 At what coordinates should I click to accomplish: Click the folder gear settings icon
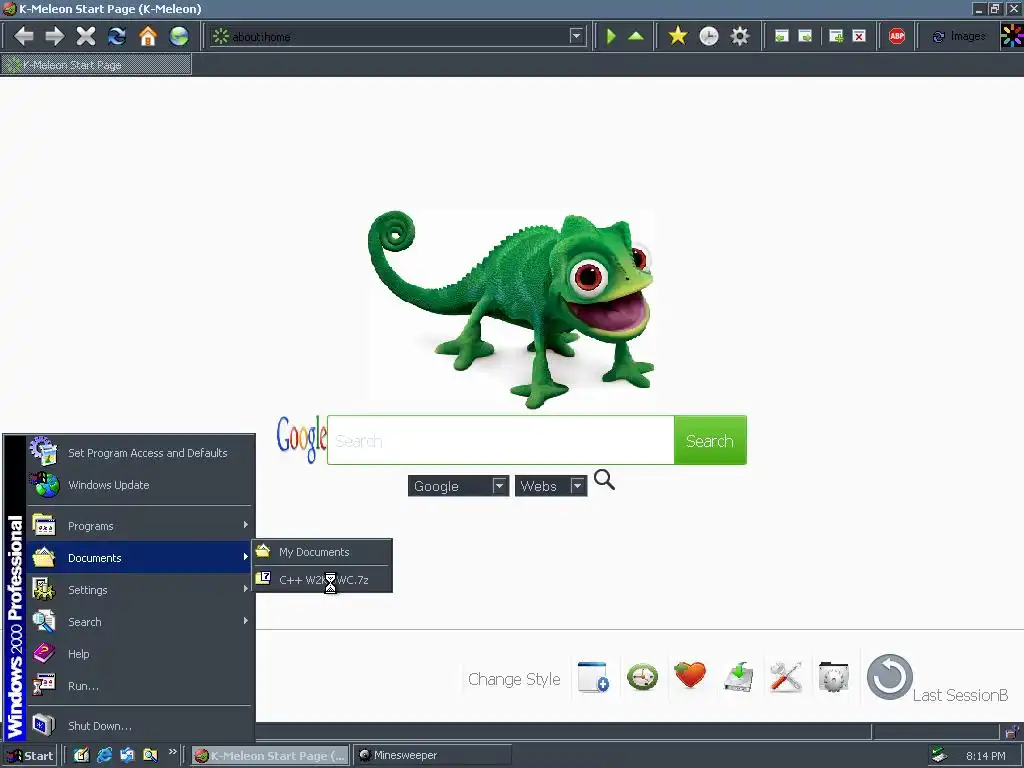coord(833,677)
